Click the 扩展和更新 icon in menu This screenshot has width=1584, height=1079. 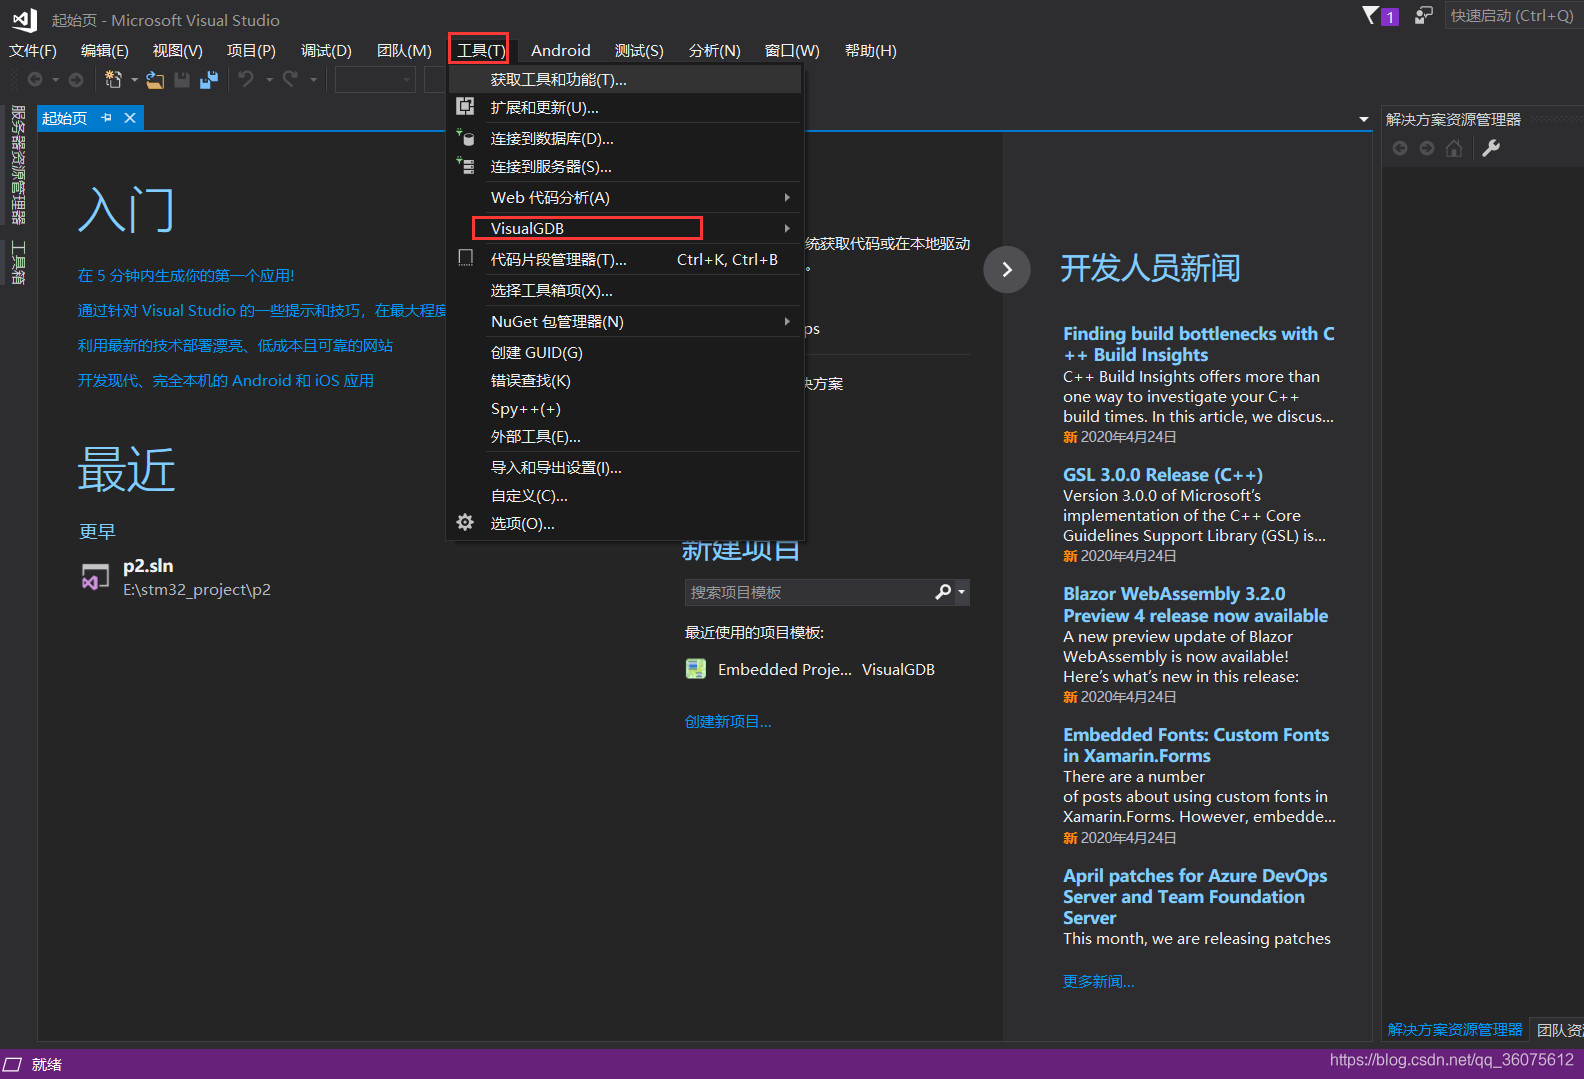(x=465, y=106)
